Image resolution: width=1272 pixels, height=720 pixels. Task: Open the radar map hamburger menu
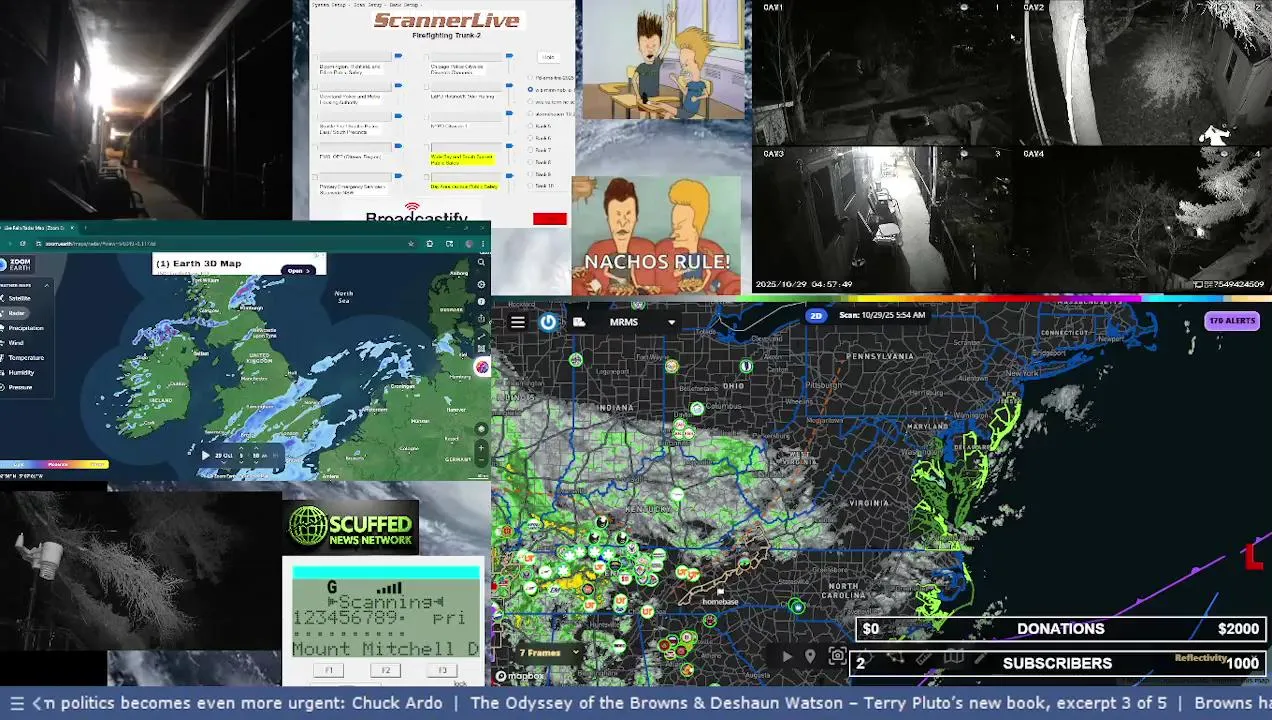[517, 322]
